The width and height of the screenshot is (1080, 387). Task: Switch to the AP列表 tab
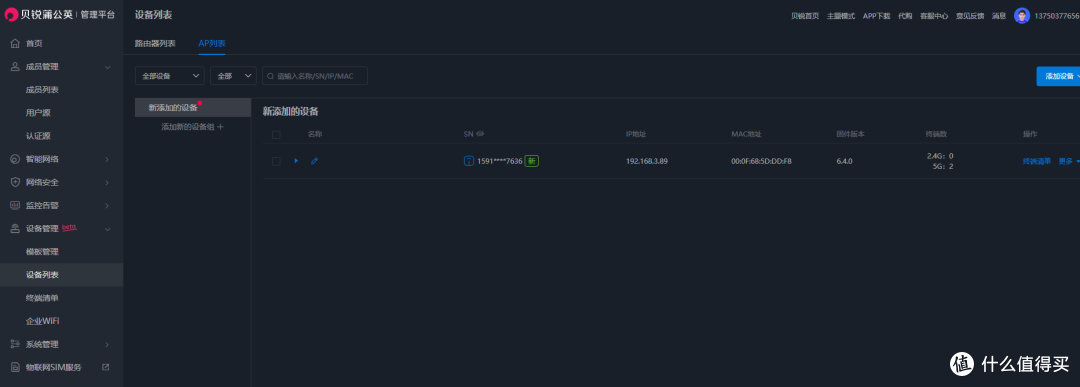(x=212, y=43)
